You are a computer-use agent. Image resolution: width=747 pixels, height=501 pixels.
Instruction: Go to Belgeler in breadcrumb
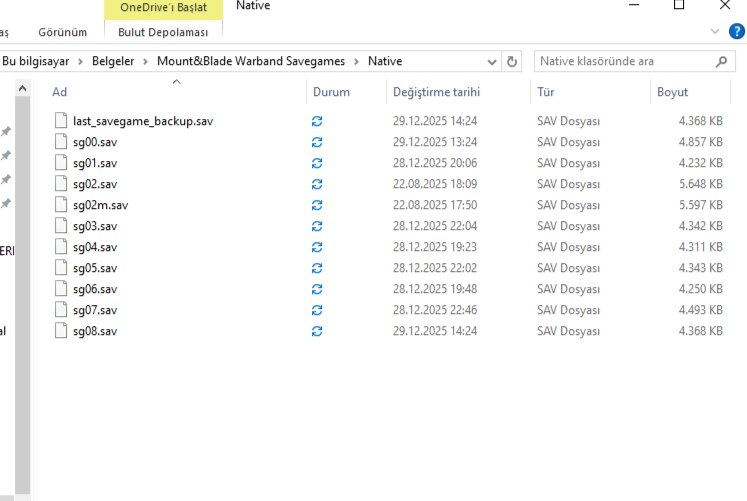113,61
